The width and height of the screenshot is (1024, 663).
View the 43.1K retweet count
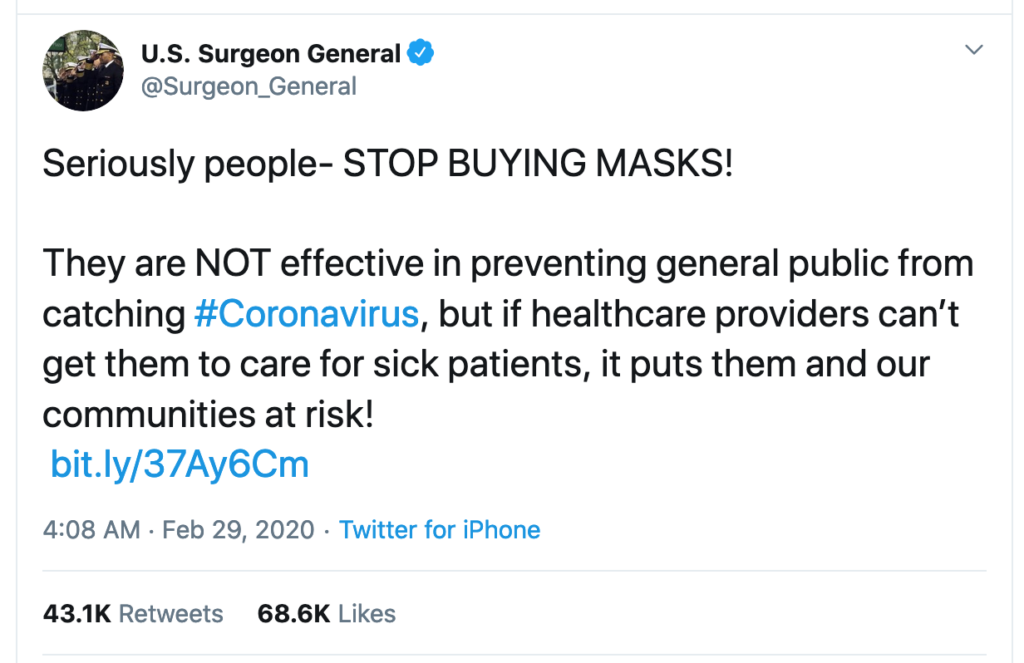coord(77,614)
